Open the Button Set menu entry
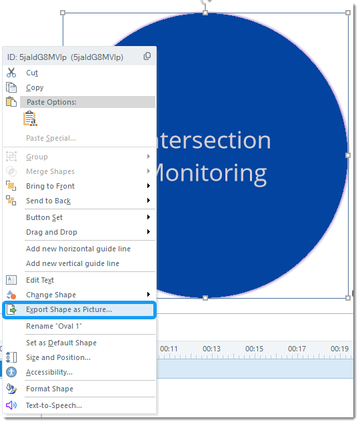 (79, 217)
